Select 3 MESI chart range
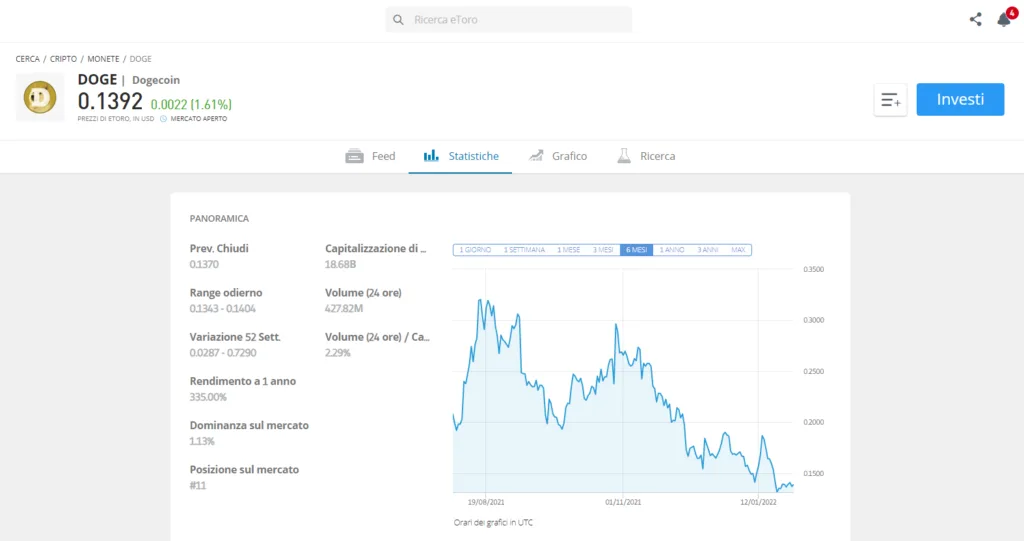 tap(603, 250)
